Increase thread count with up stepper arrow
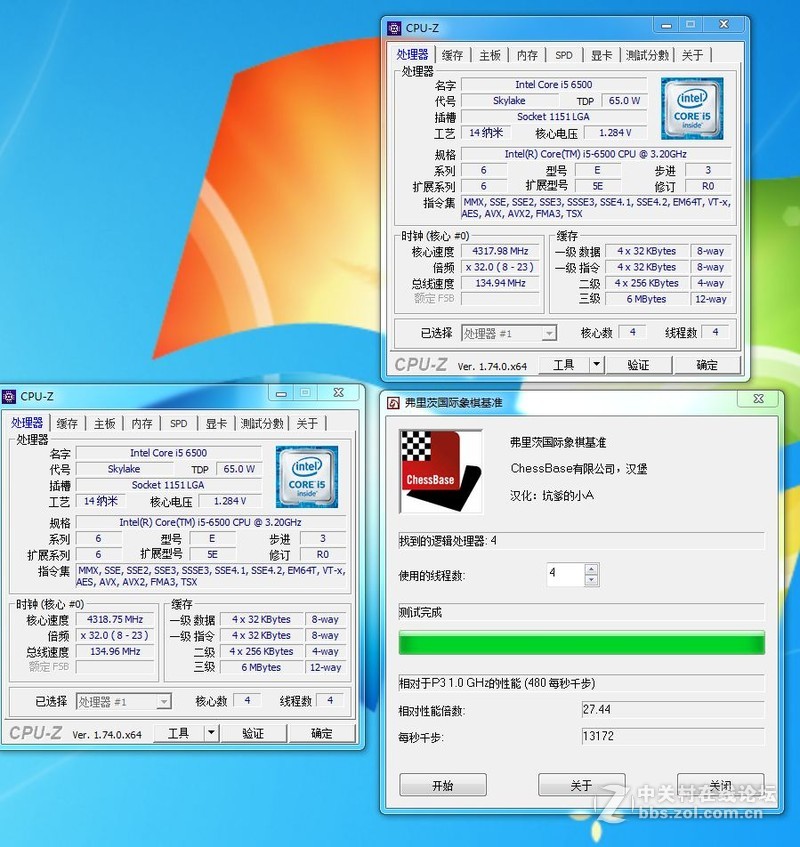The width and height of the screenshot is (800, 847). point(591,569)
